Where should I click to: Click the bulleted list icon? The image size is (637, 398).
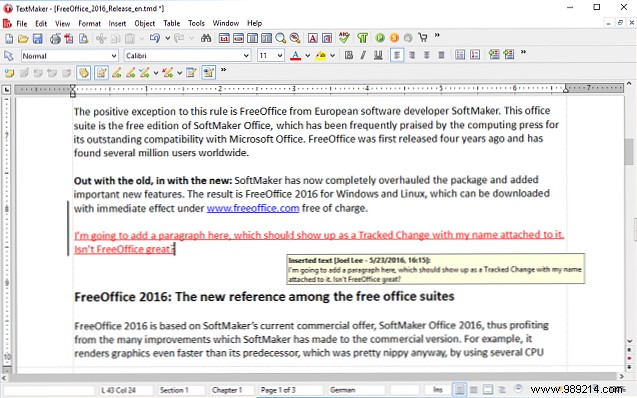pos(460,55)
